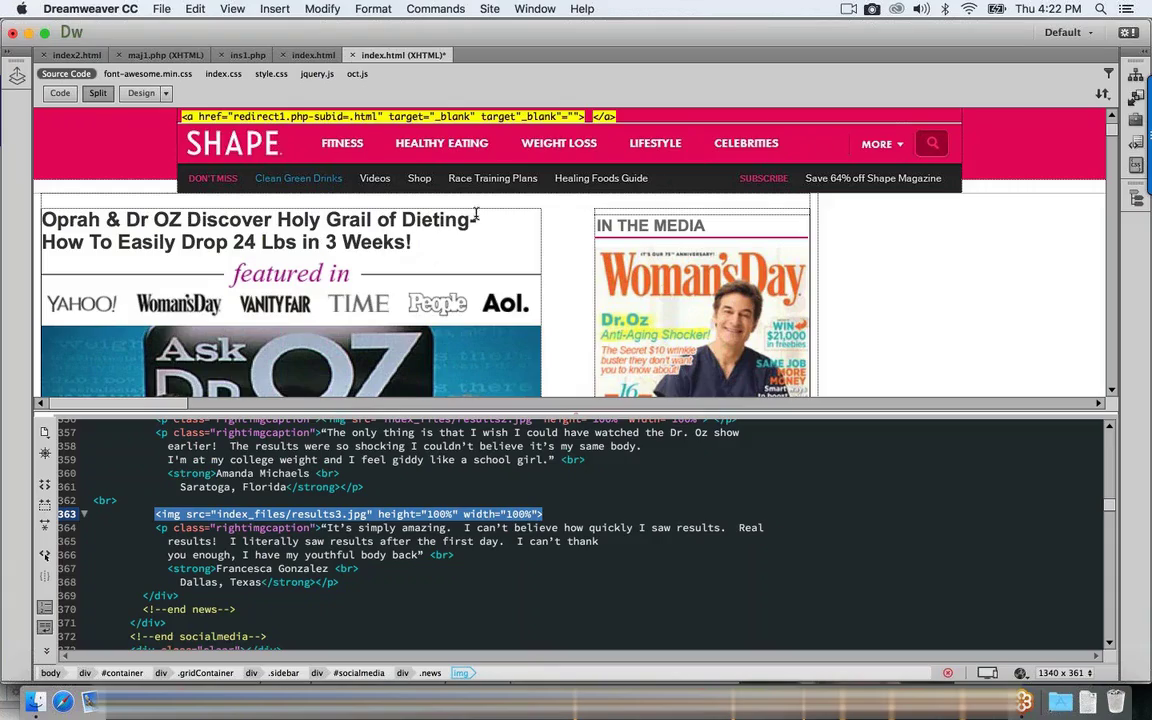The width and height of the screenshot is (1152, 720).
Task: Open the Insert menu
Action: pyautogui.click(x=275, y=9)
